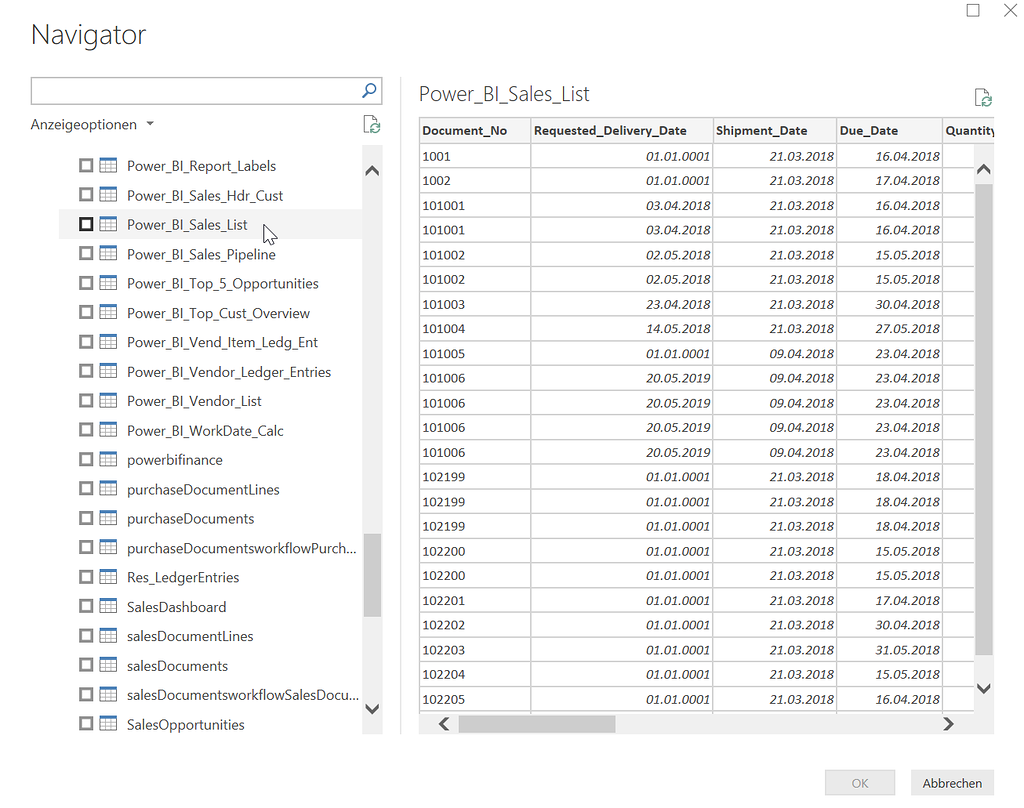Click the table icon beside SalesDashboard

tap(107, 606)
